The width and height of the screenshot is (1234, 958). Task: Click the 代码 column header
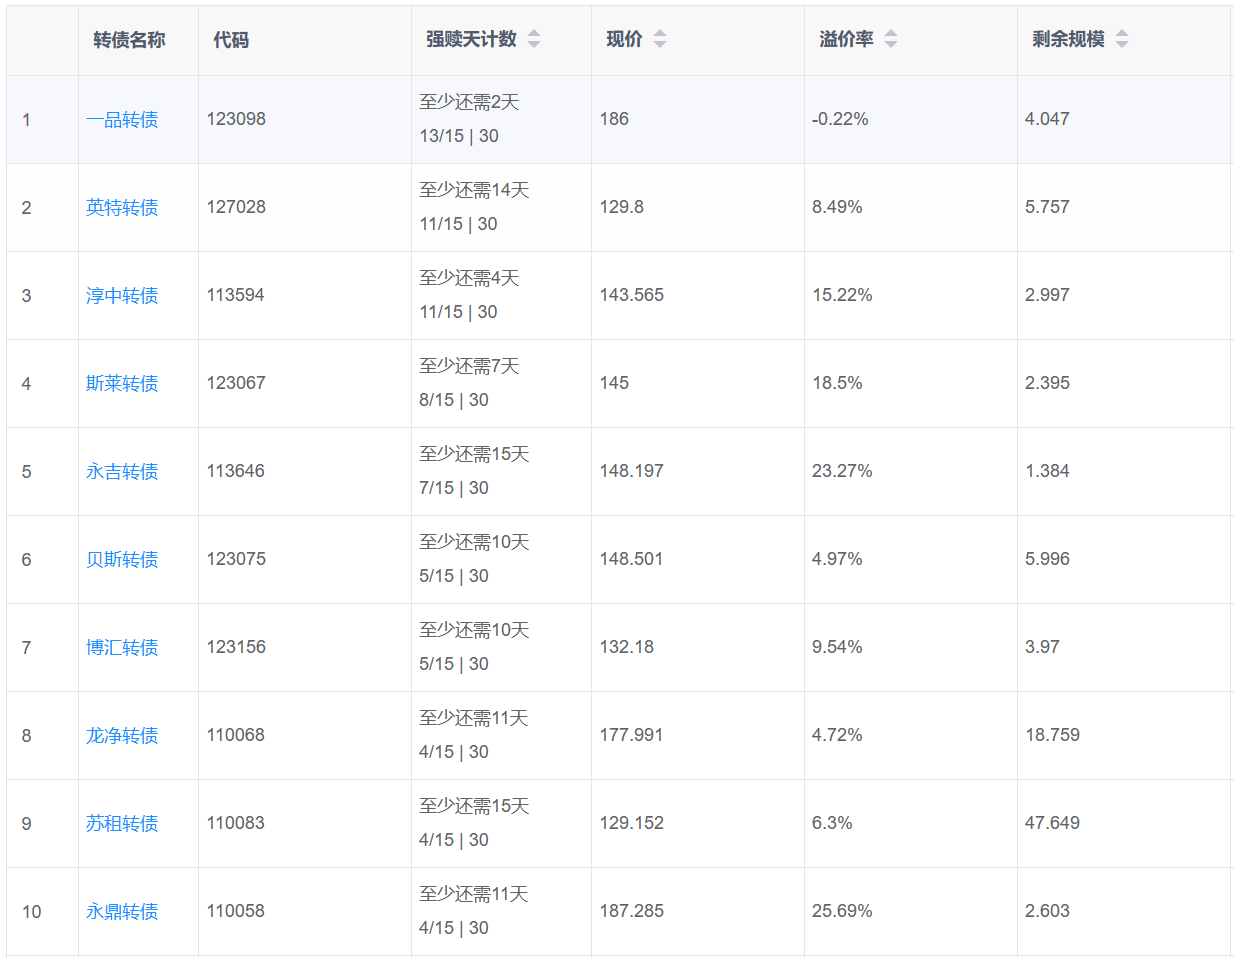231,40
